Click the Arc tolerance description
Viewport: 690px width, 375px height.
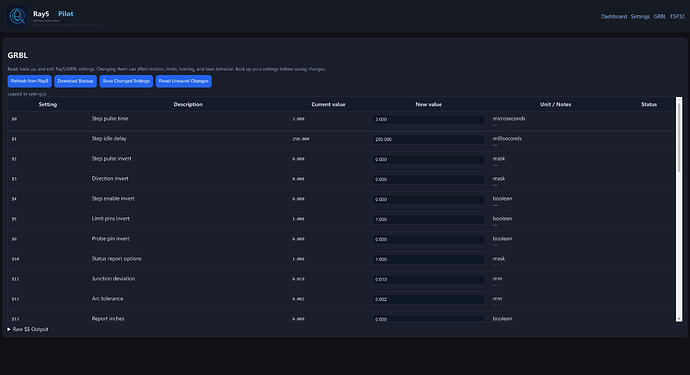(107, 299)
